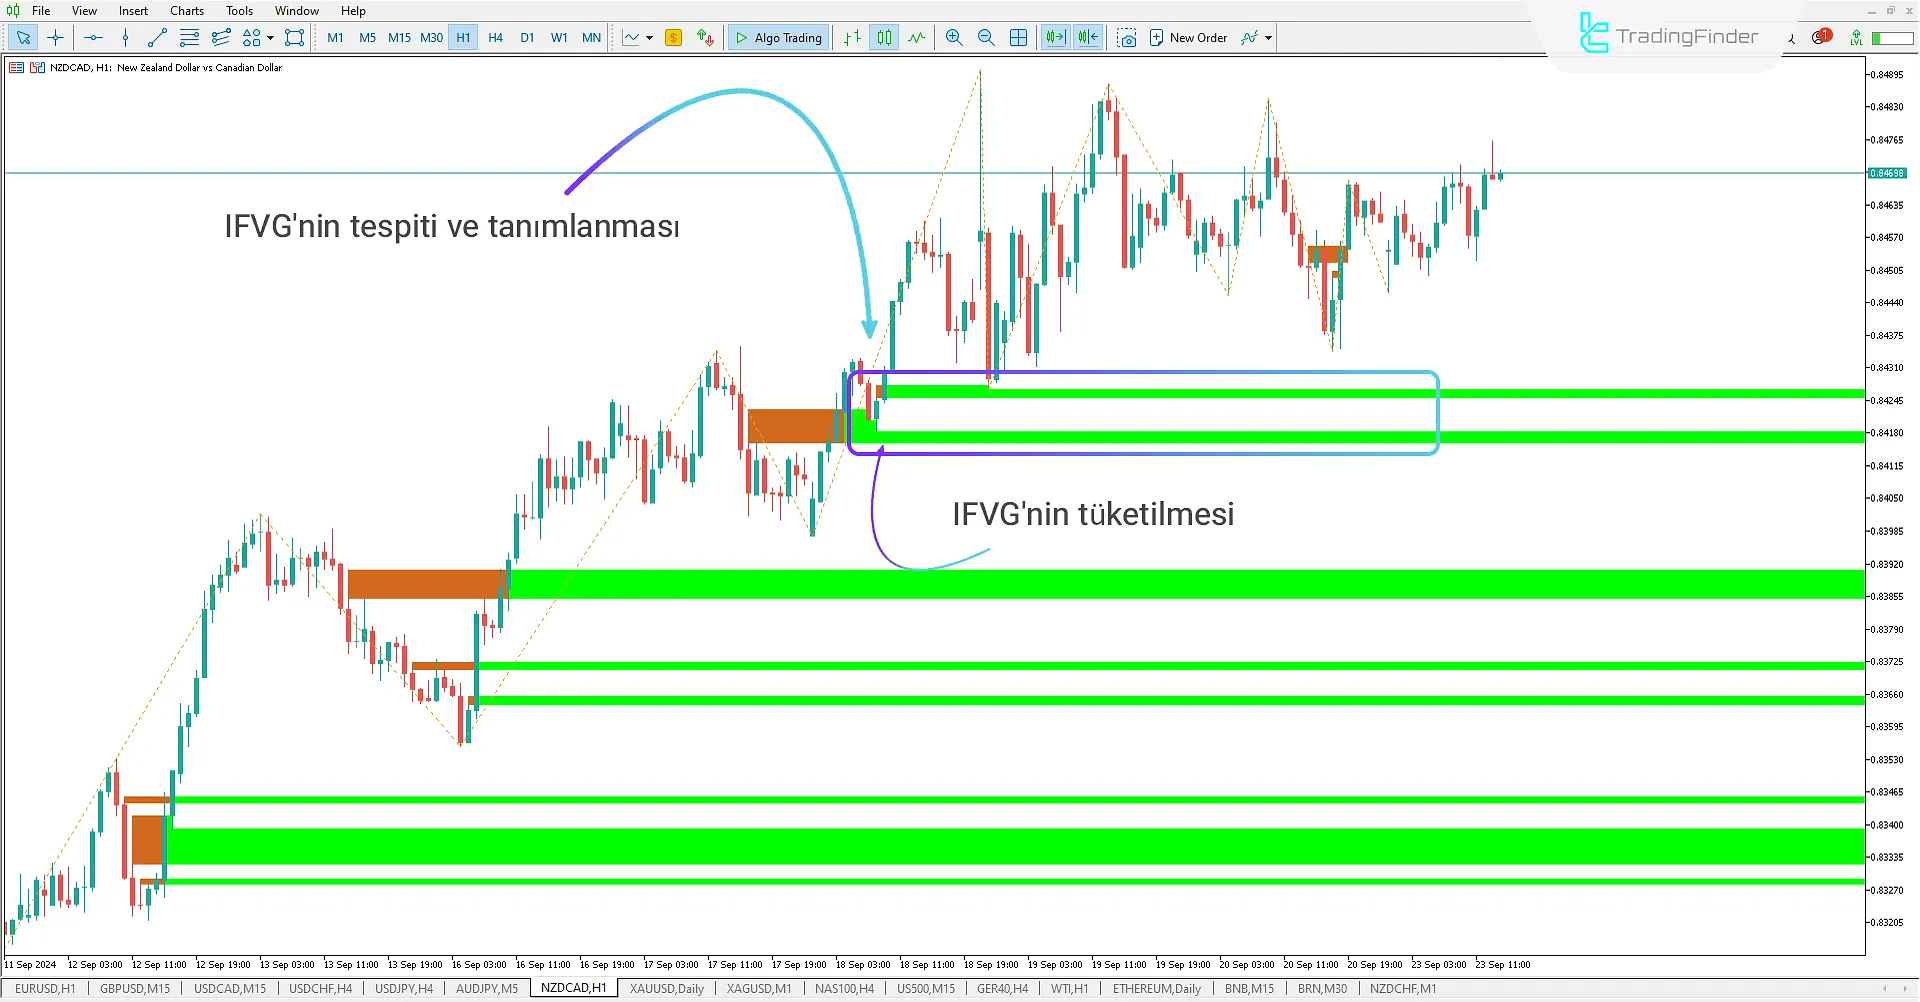Click the New Order button
Screen dimensions: 1920x1002
[x=1189, y=37]
